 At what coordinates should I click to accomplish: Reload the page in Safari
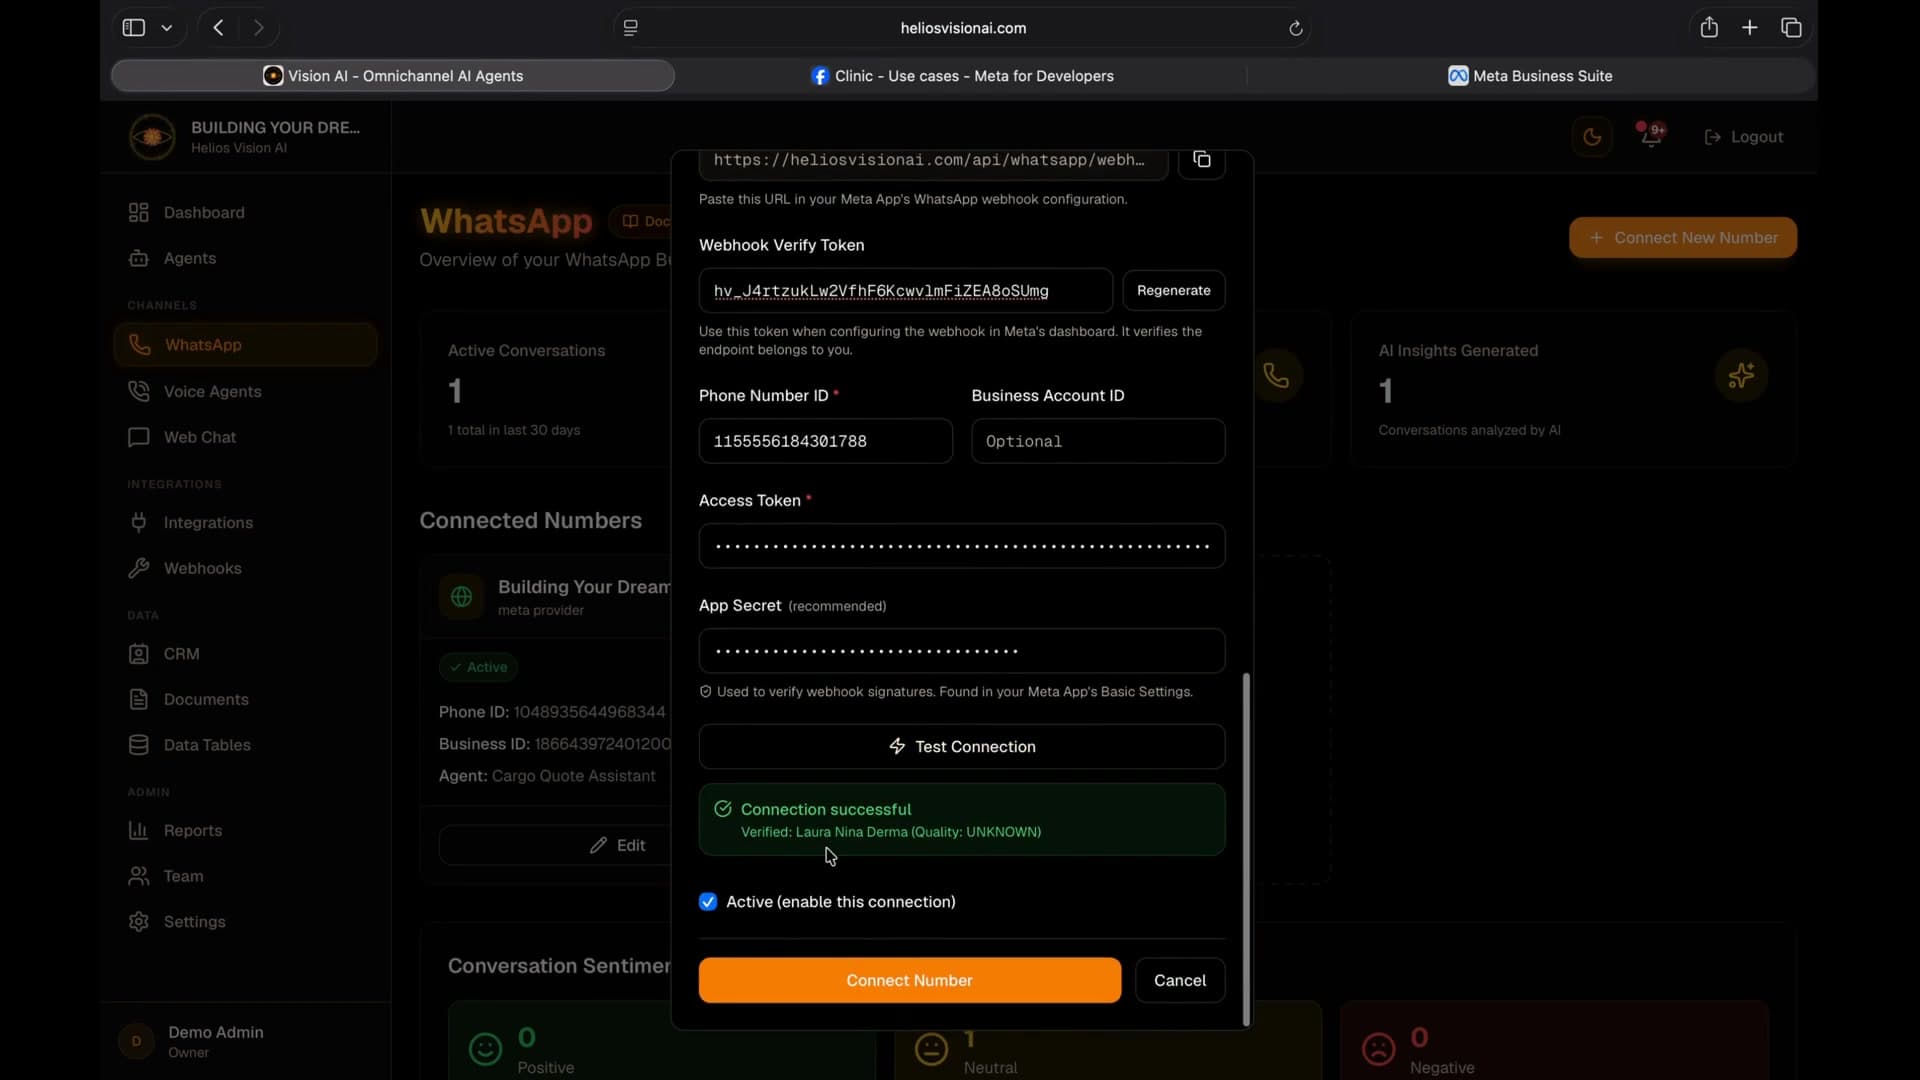click(1295, 28)
